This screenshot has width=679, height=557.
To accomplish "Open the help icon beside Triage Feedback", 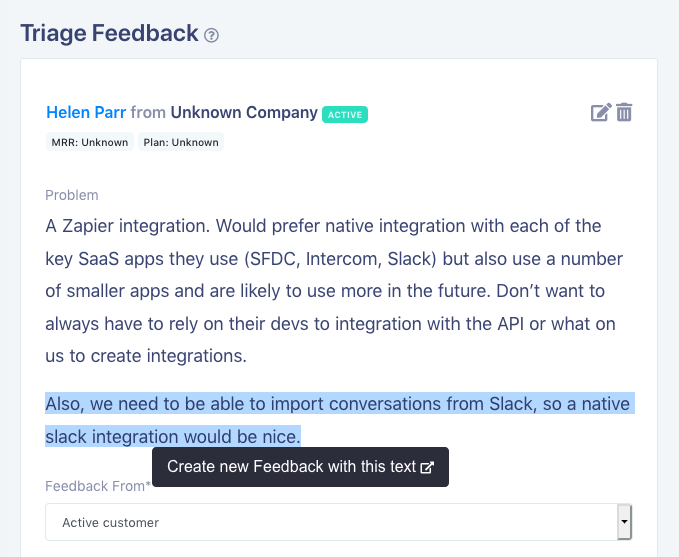I will pyautogui.click(x=211, y=35).
